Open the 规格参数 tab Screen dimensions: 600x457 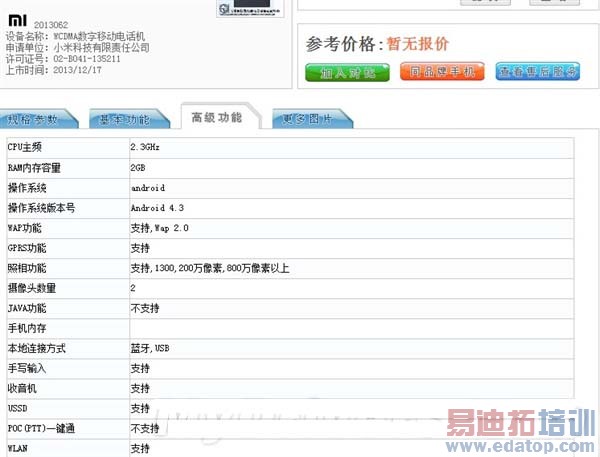pyautogui.click(x=38, y=119)
